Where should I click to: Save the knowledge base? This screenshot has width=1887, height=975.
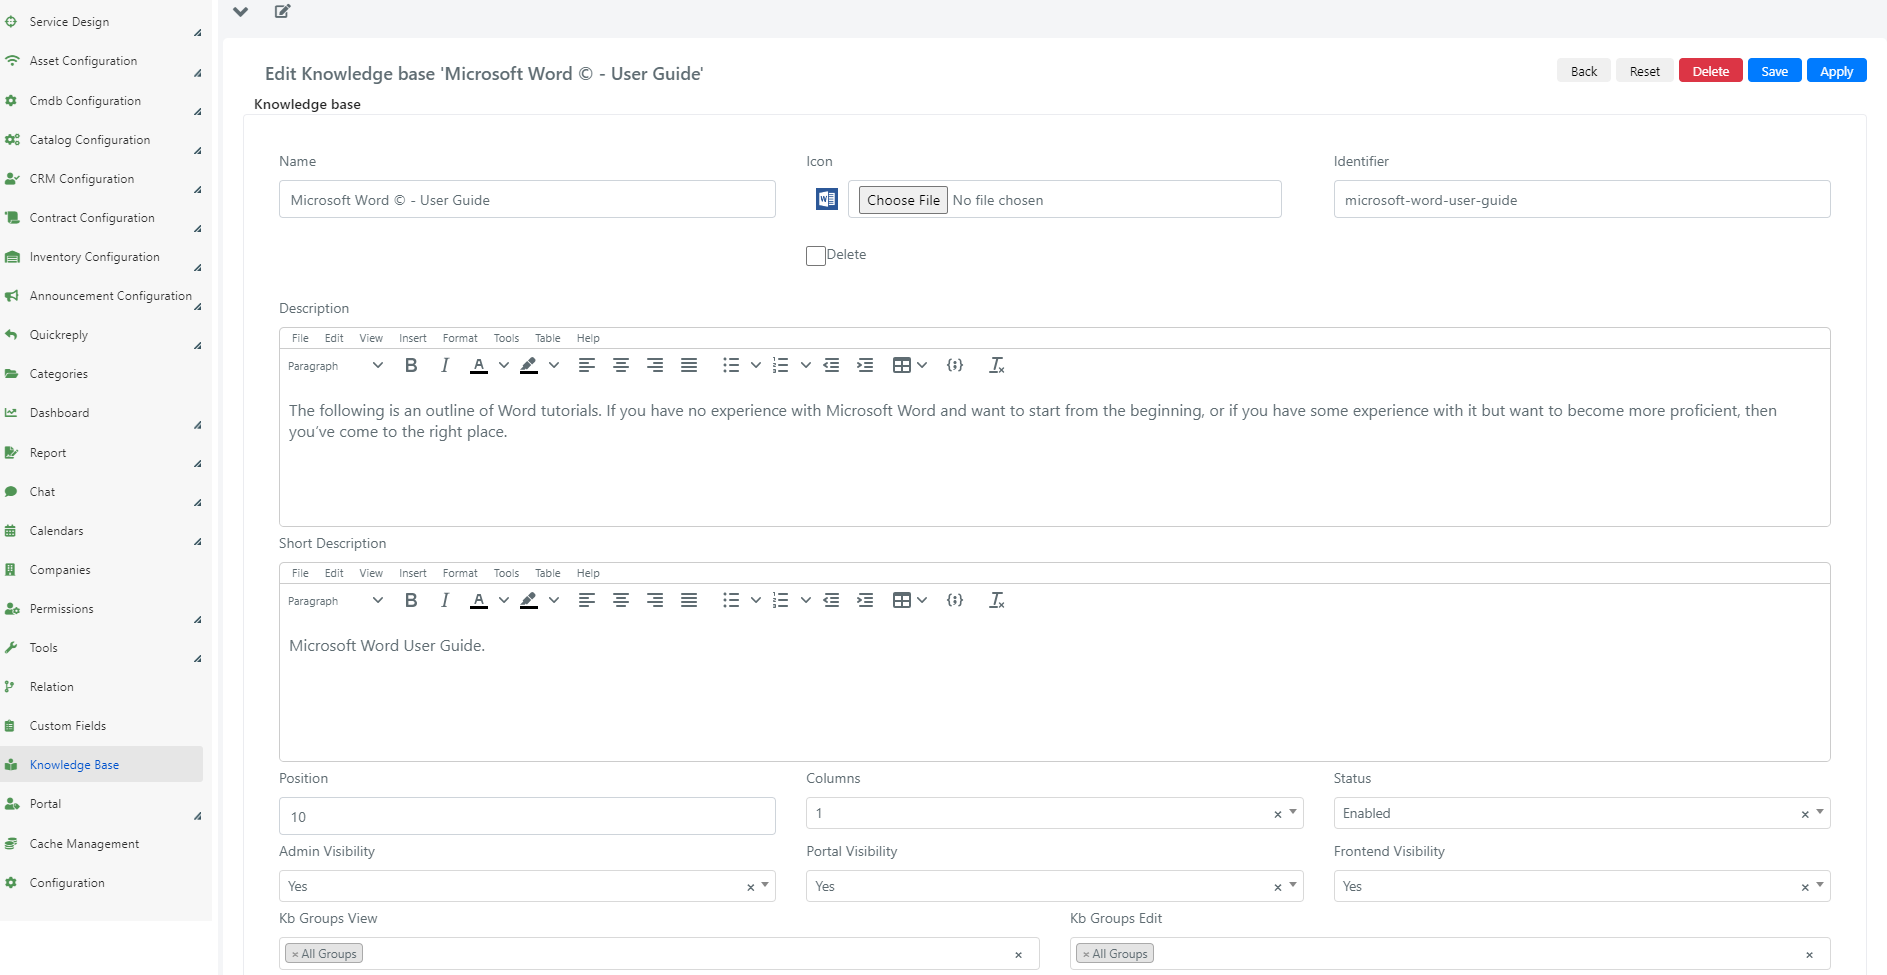[x=1775, y=71]
